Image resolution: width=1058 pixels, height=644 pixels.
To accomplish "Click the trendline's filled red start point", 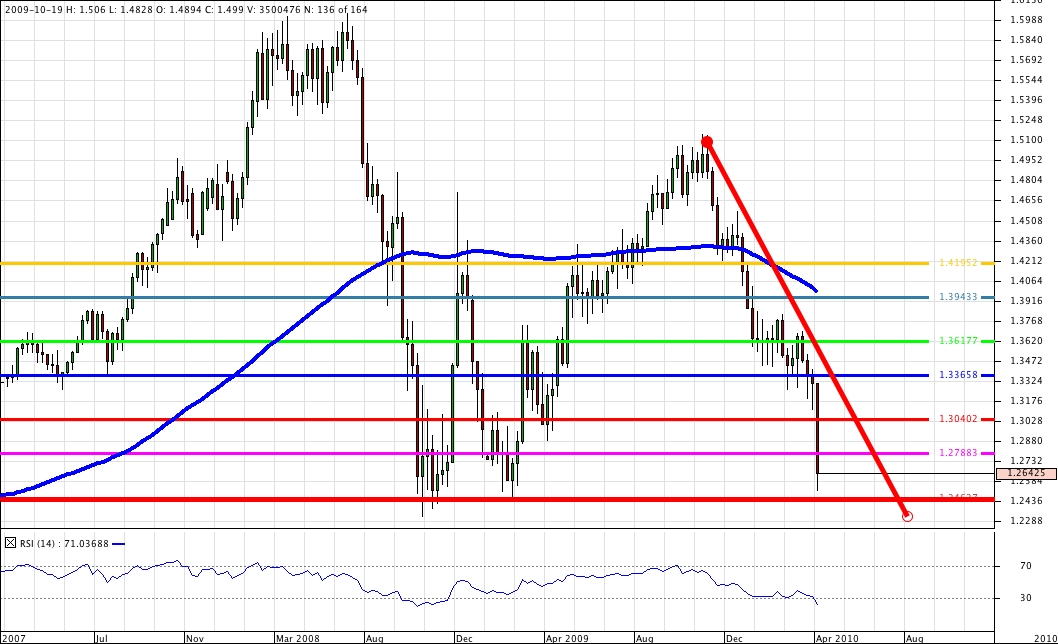I will tap(707, 142).
